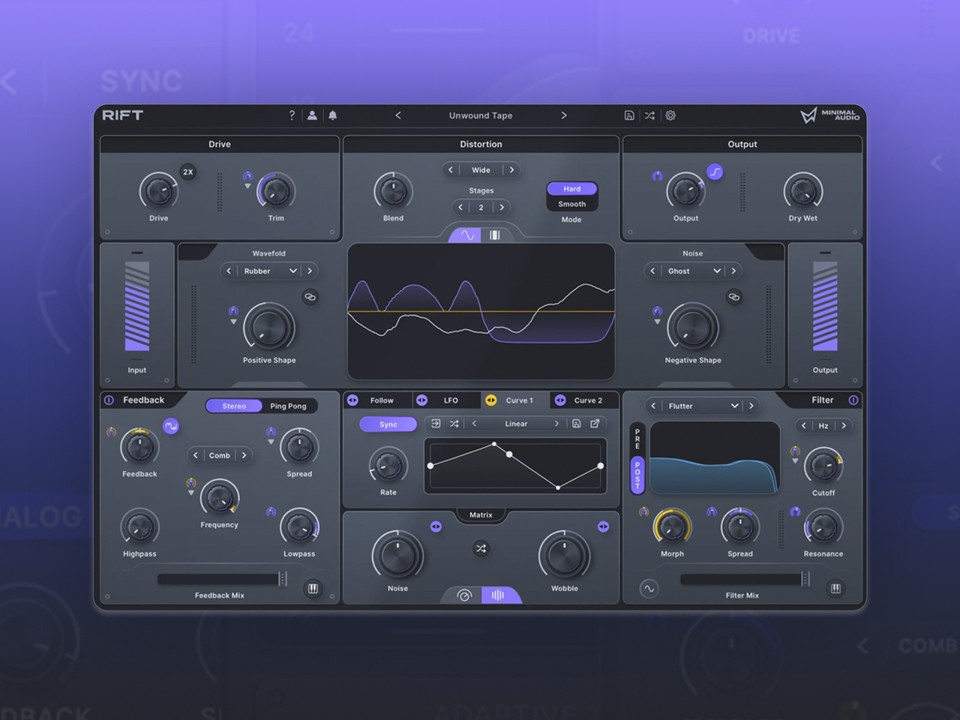This screenshot has width=960, height=720.
Task: Click the modulation source icon above Noise knob
Action: point(436,526)
